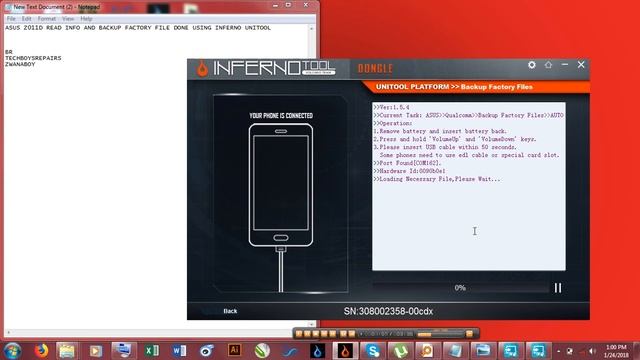
Task: Click the Inferno flame logo
Action: [x=202, y=68]
